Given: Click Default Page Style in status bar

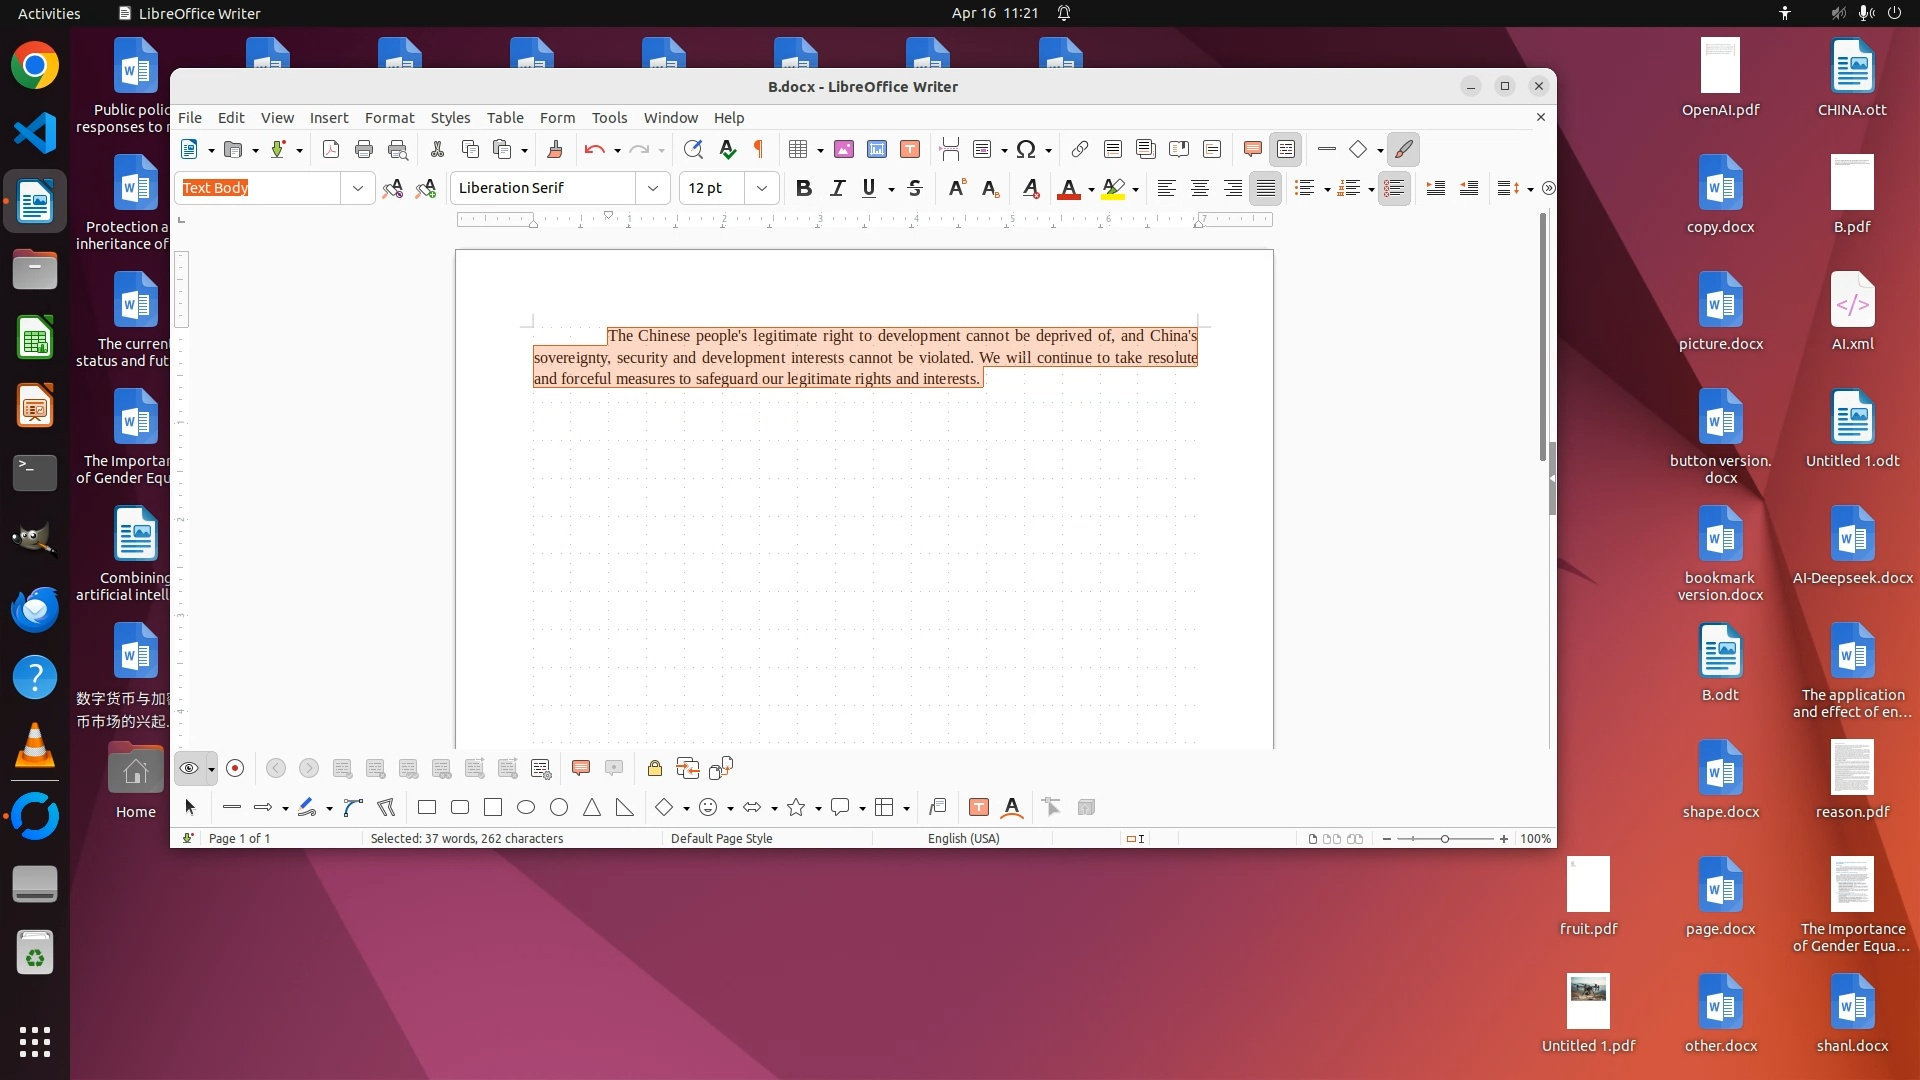Looking at the screenshot, I should (x=721, y=839).
